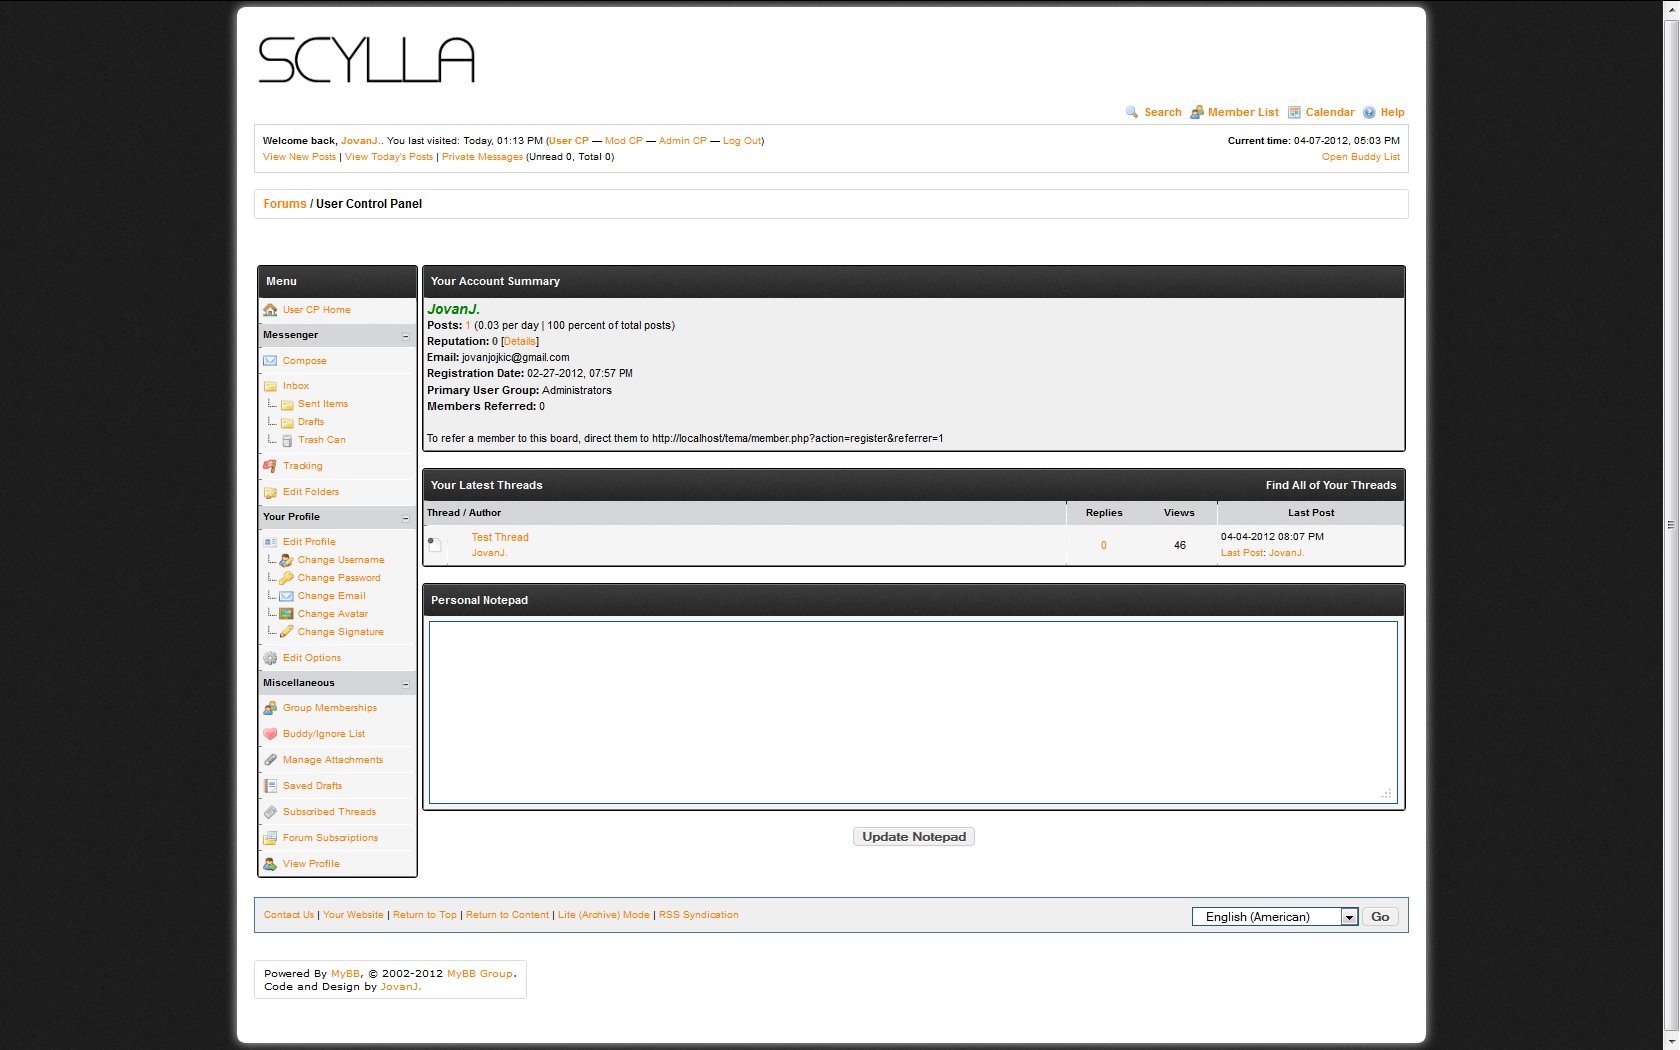Viewport: 1680px width, 1050px height.
Task: Click the Search magnifier icon in header
Action: [x=1132, y=112]
